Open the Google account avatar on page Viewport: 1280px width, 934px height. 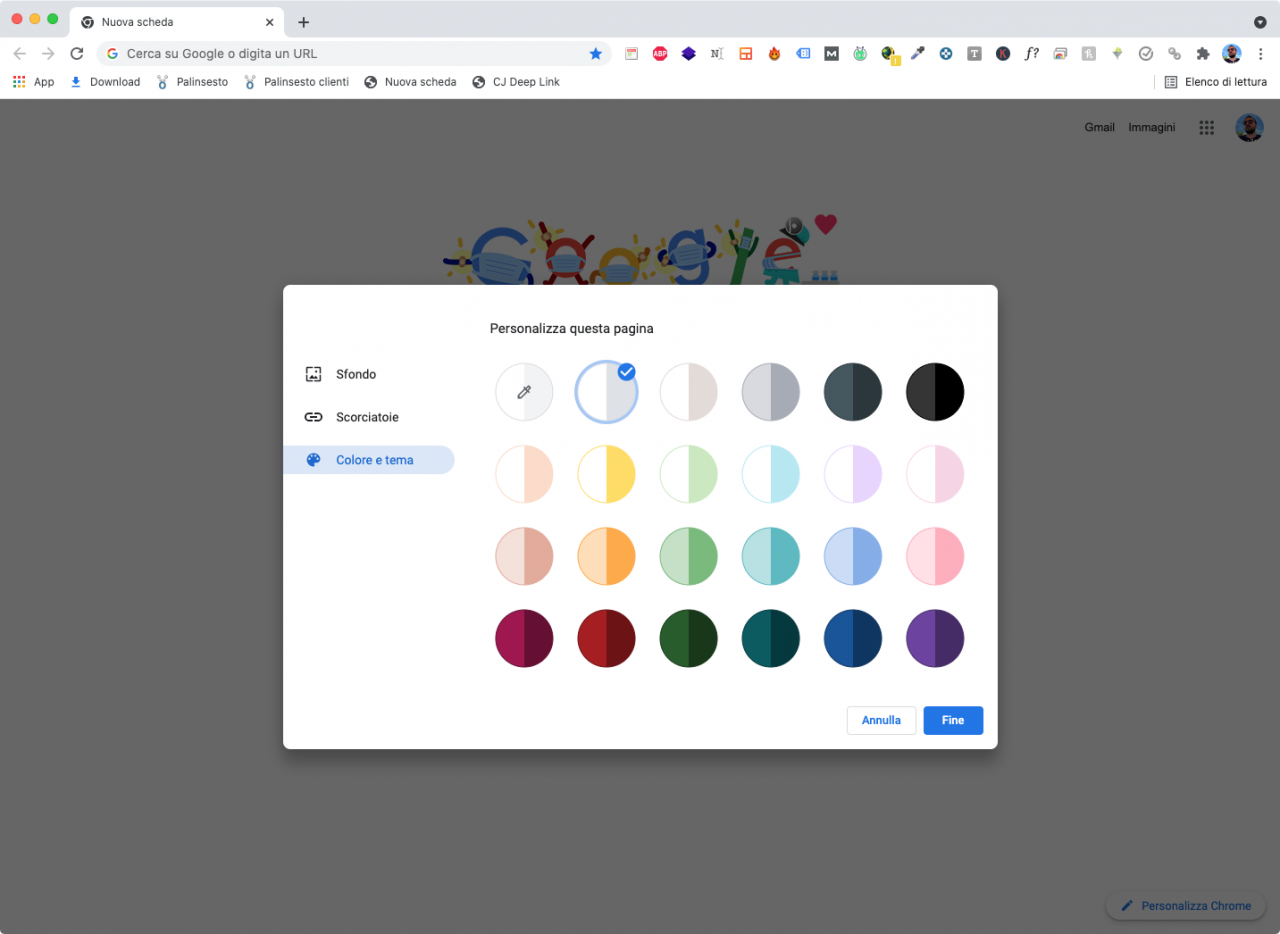click(x=1249, y=128)
